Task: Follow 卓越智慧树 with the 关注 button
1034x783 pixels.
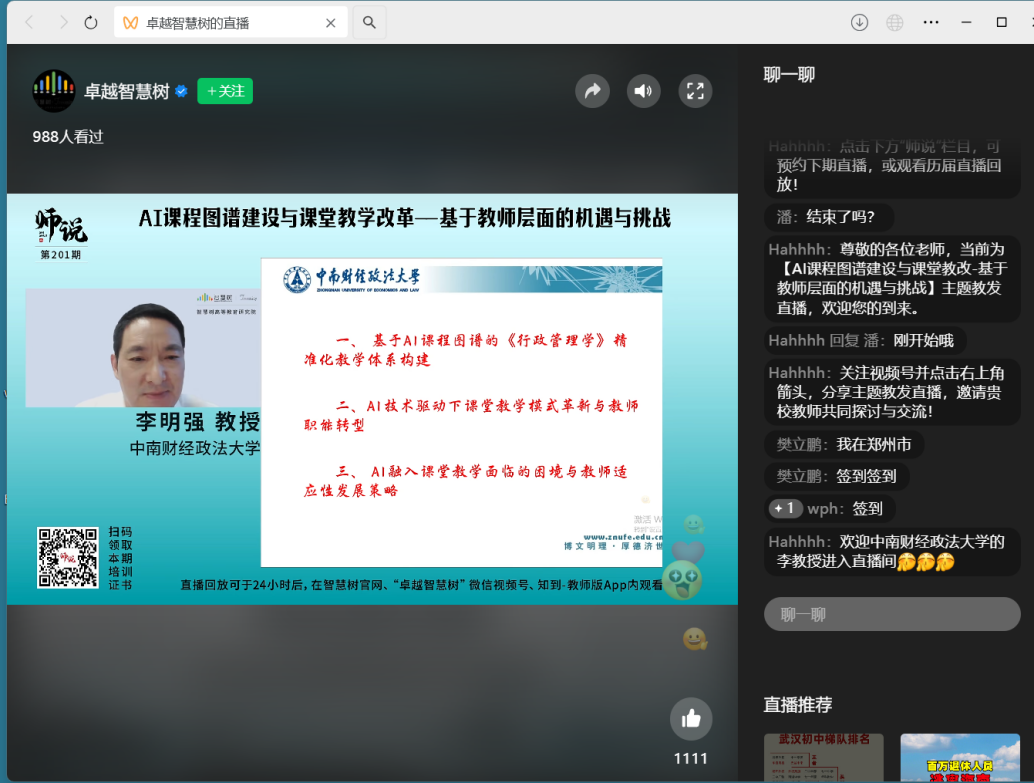Action: tap(225, 91)
